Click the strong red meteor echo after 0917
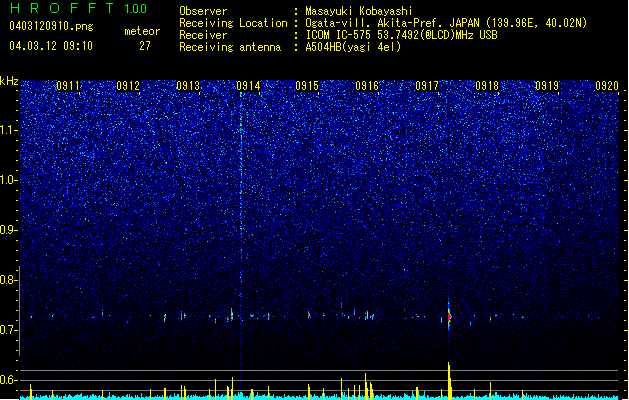Image resolution: width=629 pixels, height=400 pixels. click(x=449, y=316)
